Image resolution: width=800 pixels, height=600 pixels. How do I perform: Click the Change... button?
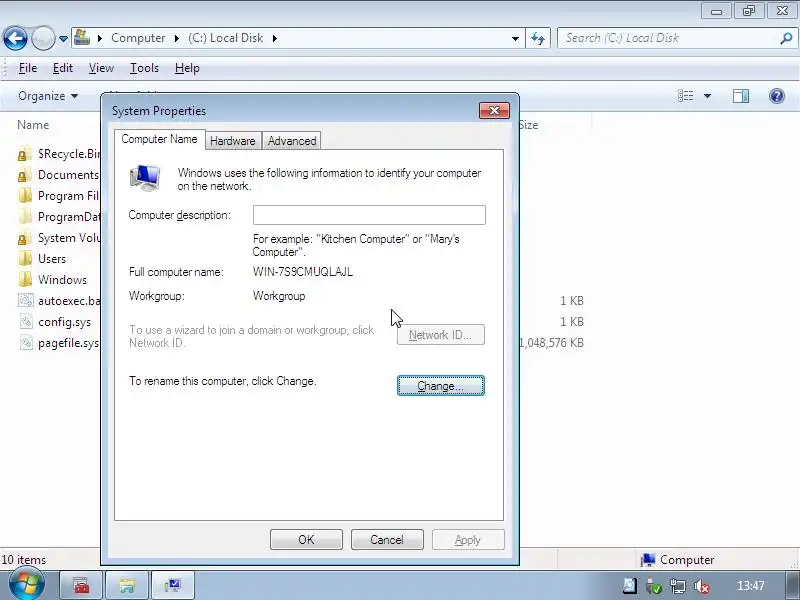[441, 386]
